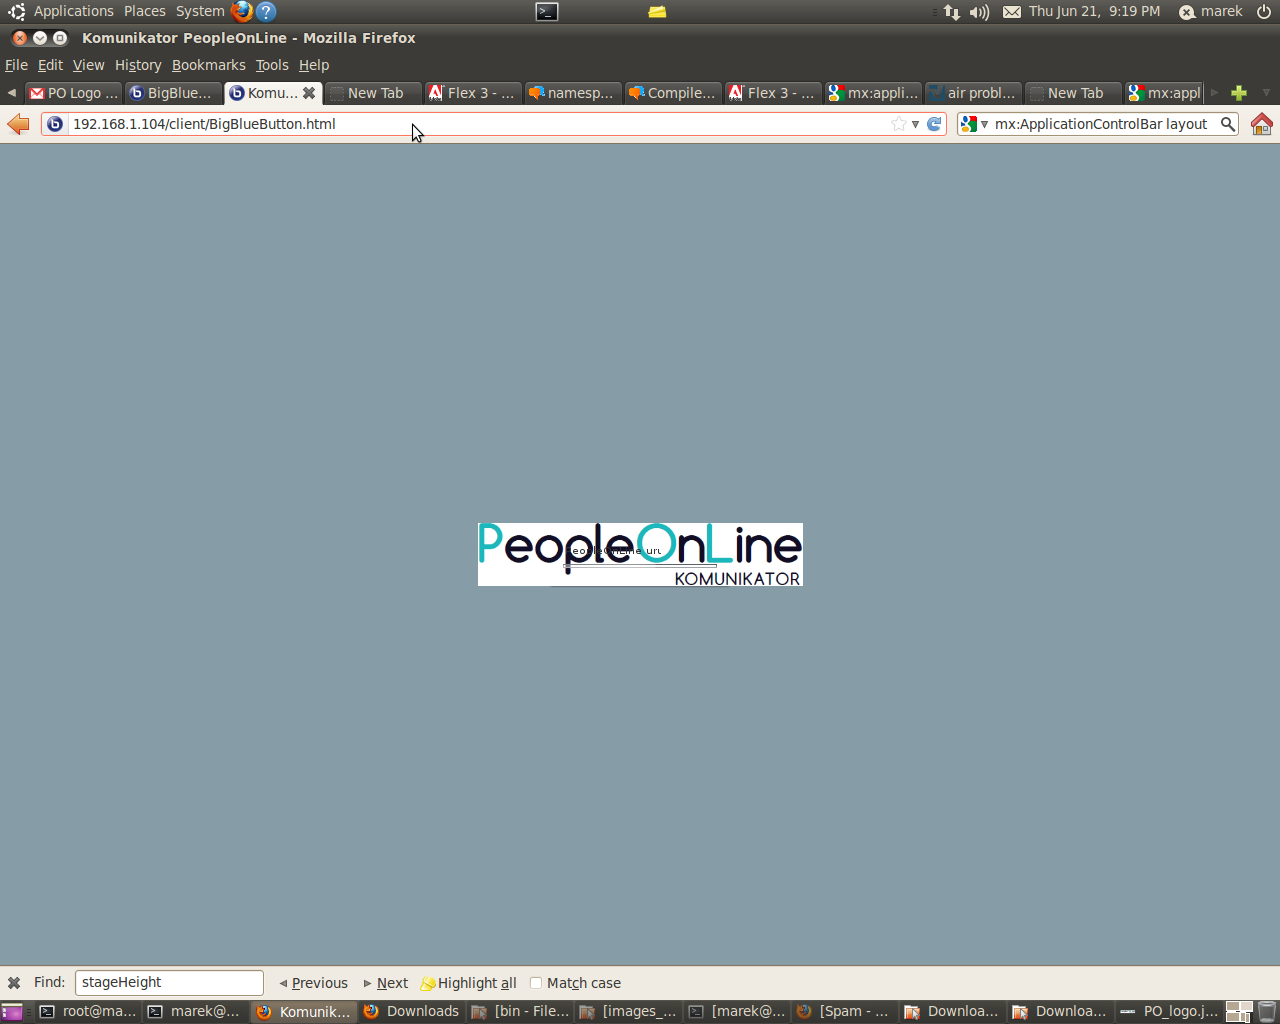
Task: Click the Next find button
Action: pos(386,983)
